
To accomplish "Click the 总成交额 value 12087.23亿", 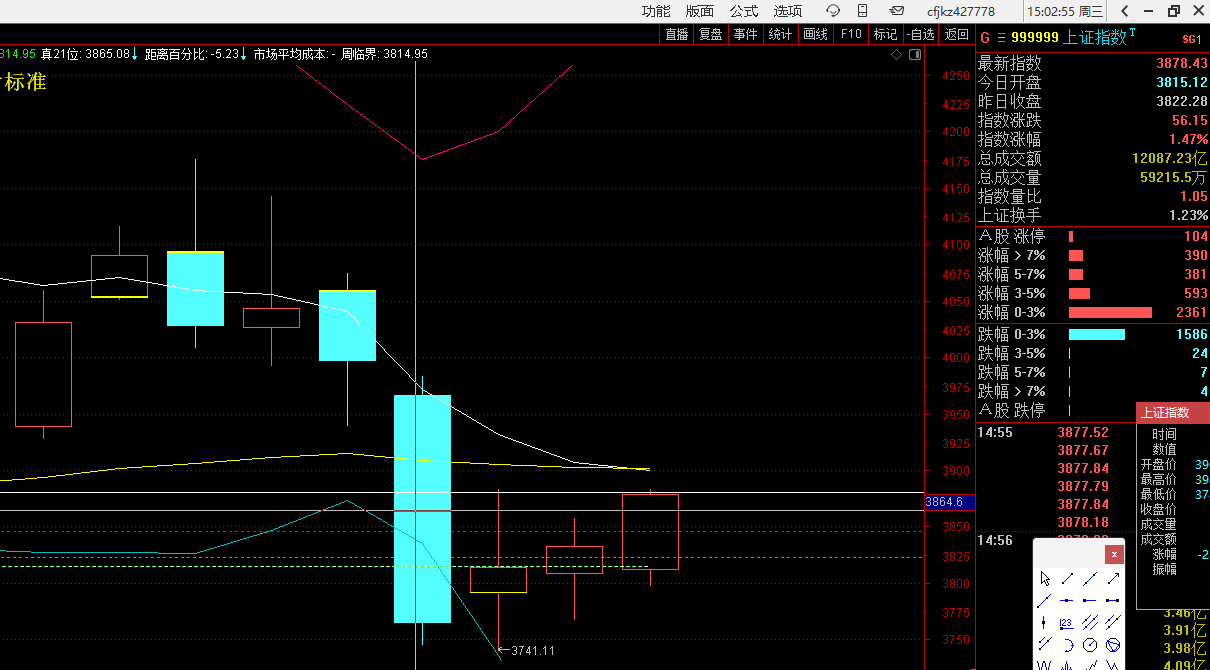I will 1169,158.
